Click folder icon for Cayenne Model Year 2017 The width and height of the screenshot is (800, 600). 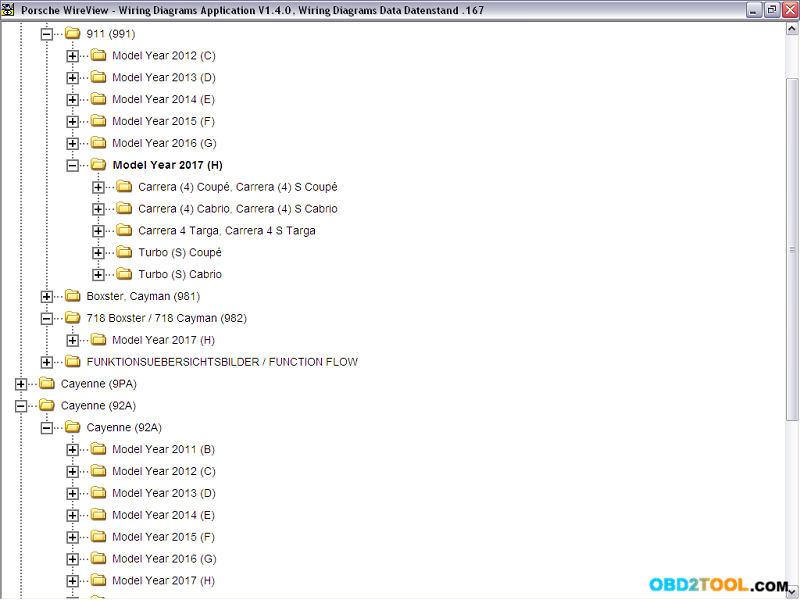[x=98, y=581]
